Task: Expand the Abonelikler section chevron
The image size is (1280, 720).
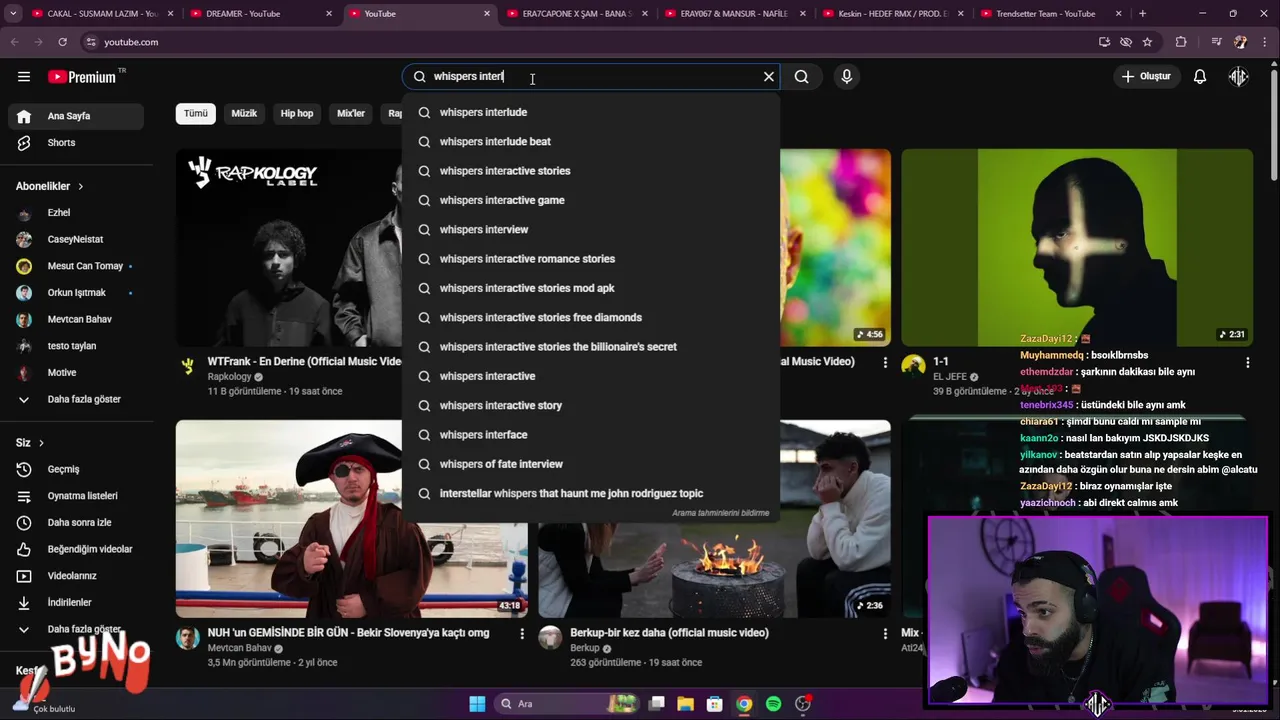Action: pos(80,187)
